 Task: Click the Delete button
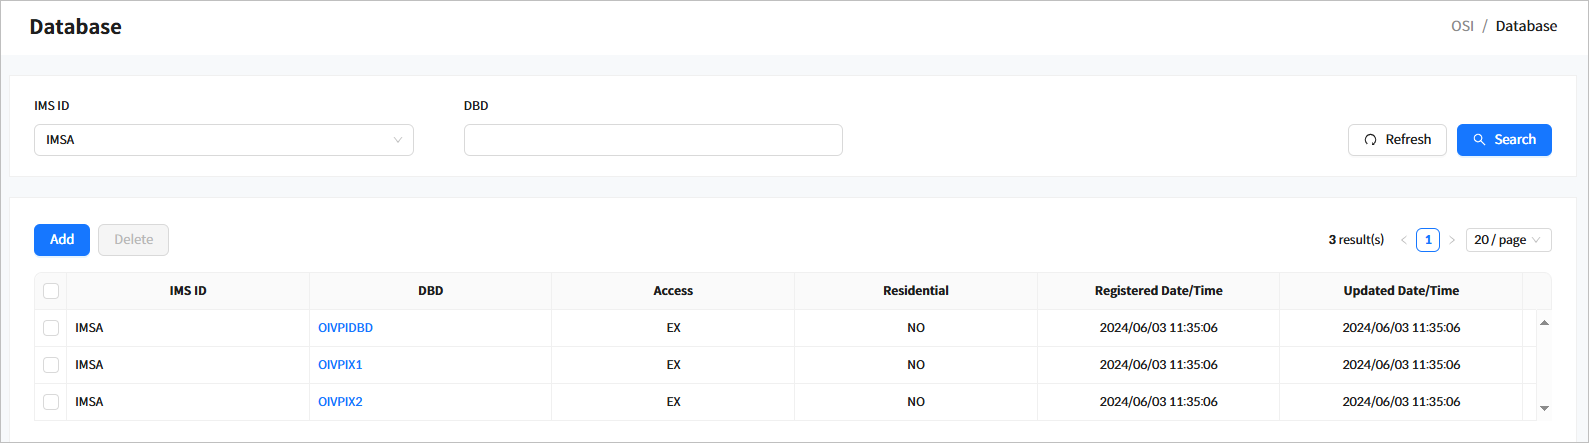(x=133, y=240)
